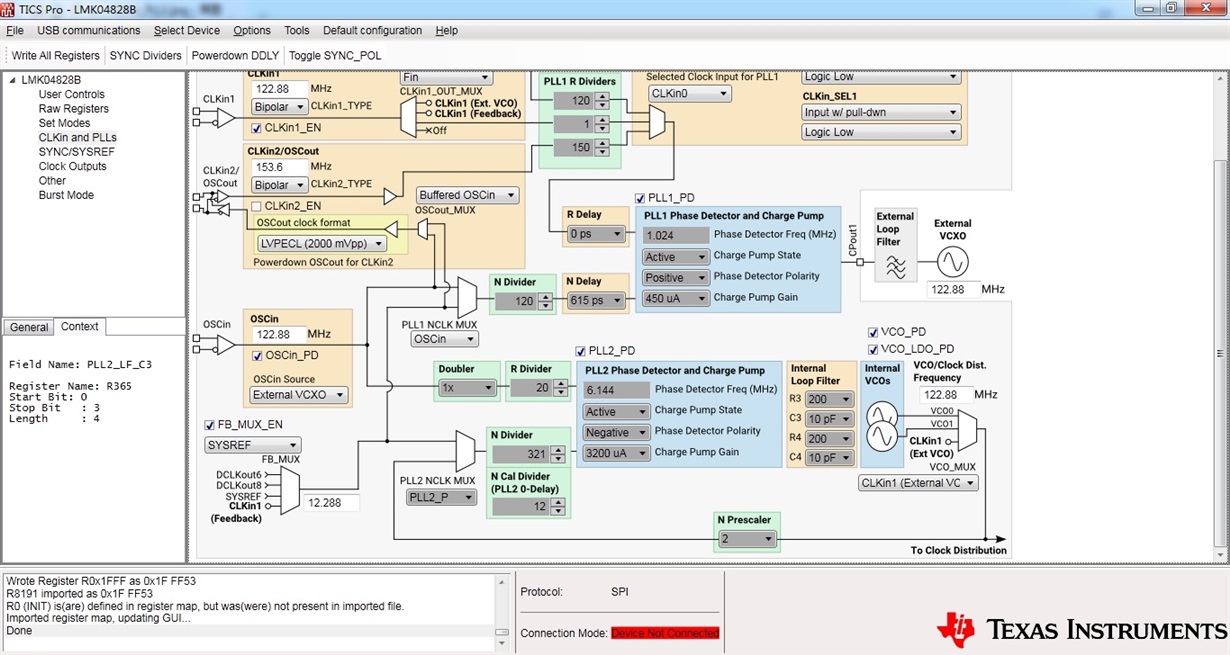Screen dimensions: 1230x655
Task: Click the CLKin1 input buffer symbol
Action: [x=225, y=118]
